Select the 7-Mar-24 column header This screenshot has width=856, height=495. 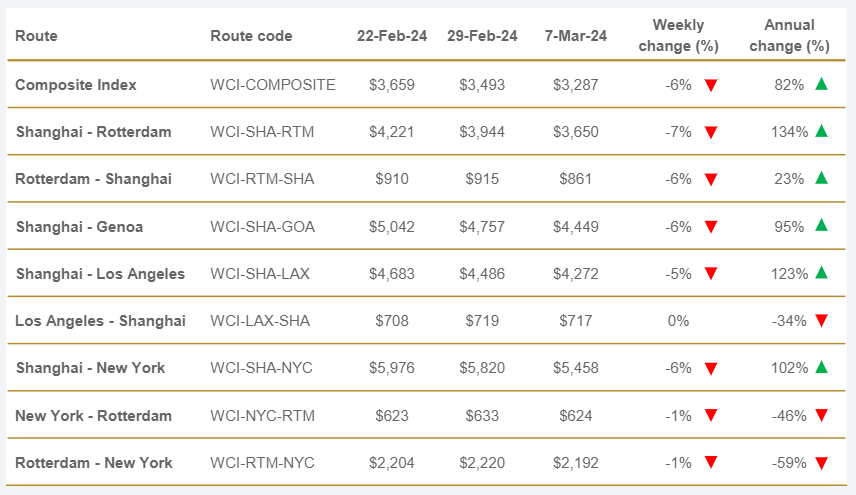(576, 36)
